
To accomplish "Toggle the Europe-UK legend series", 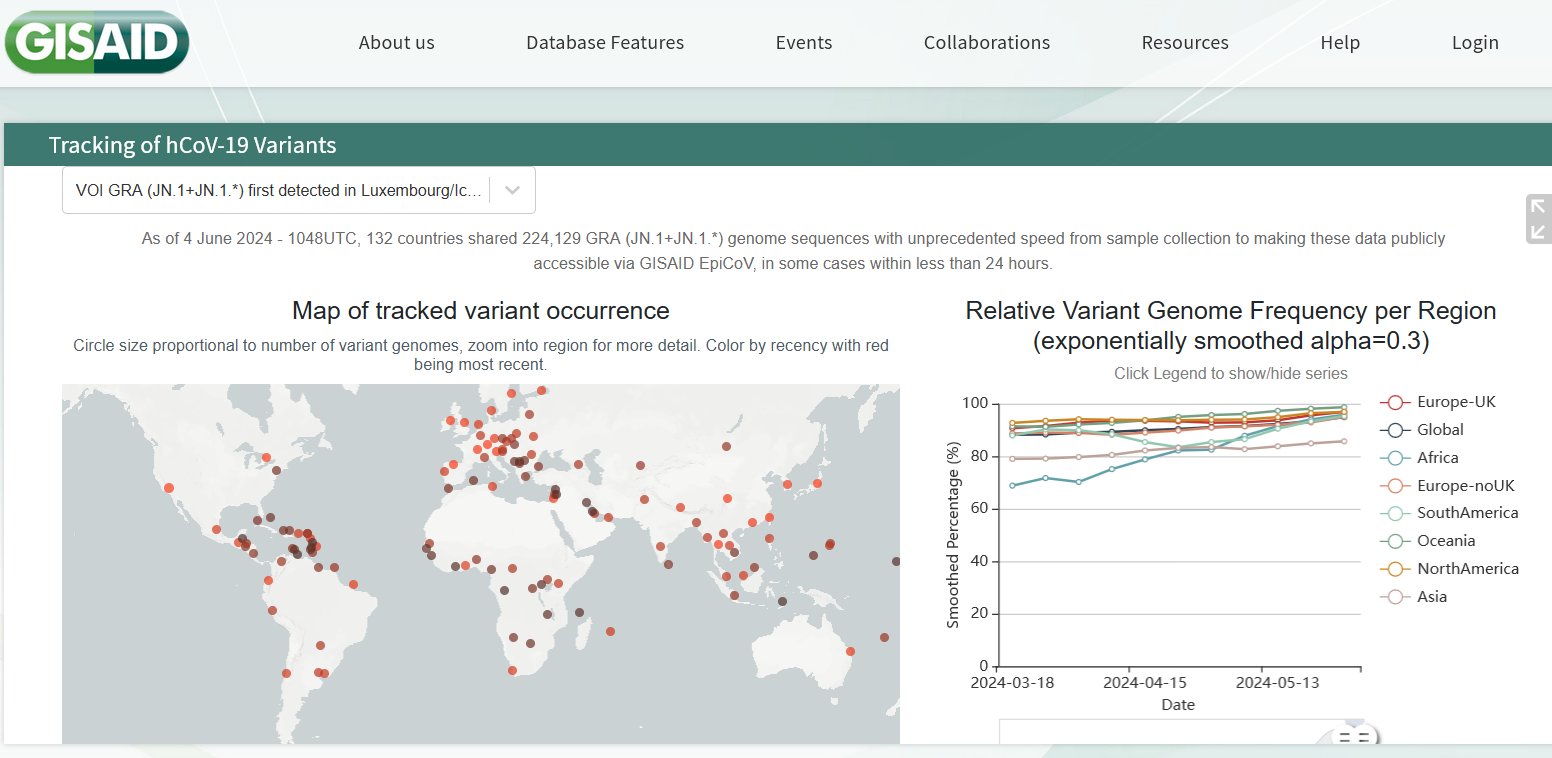I will (x=1395, y=402).
